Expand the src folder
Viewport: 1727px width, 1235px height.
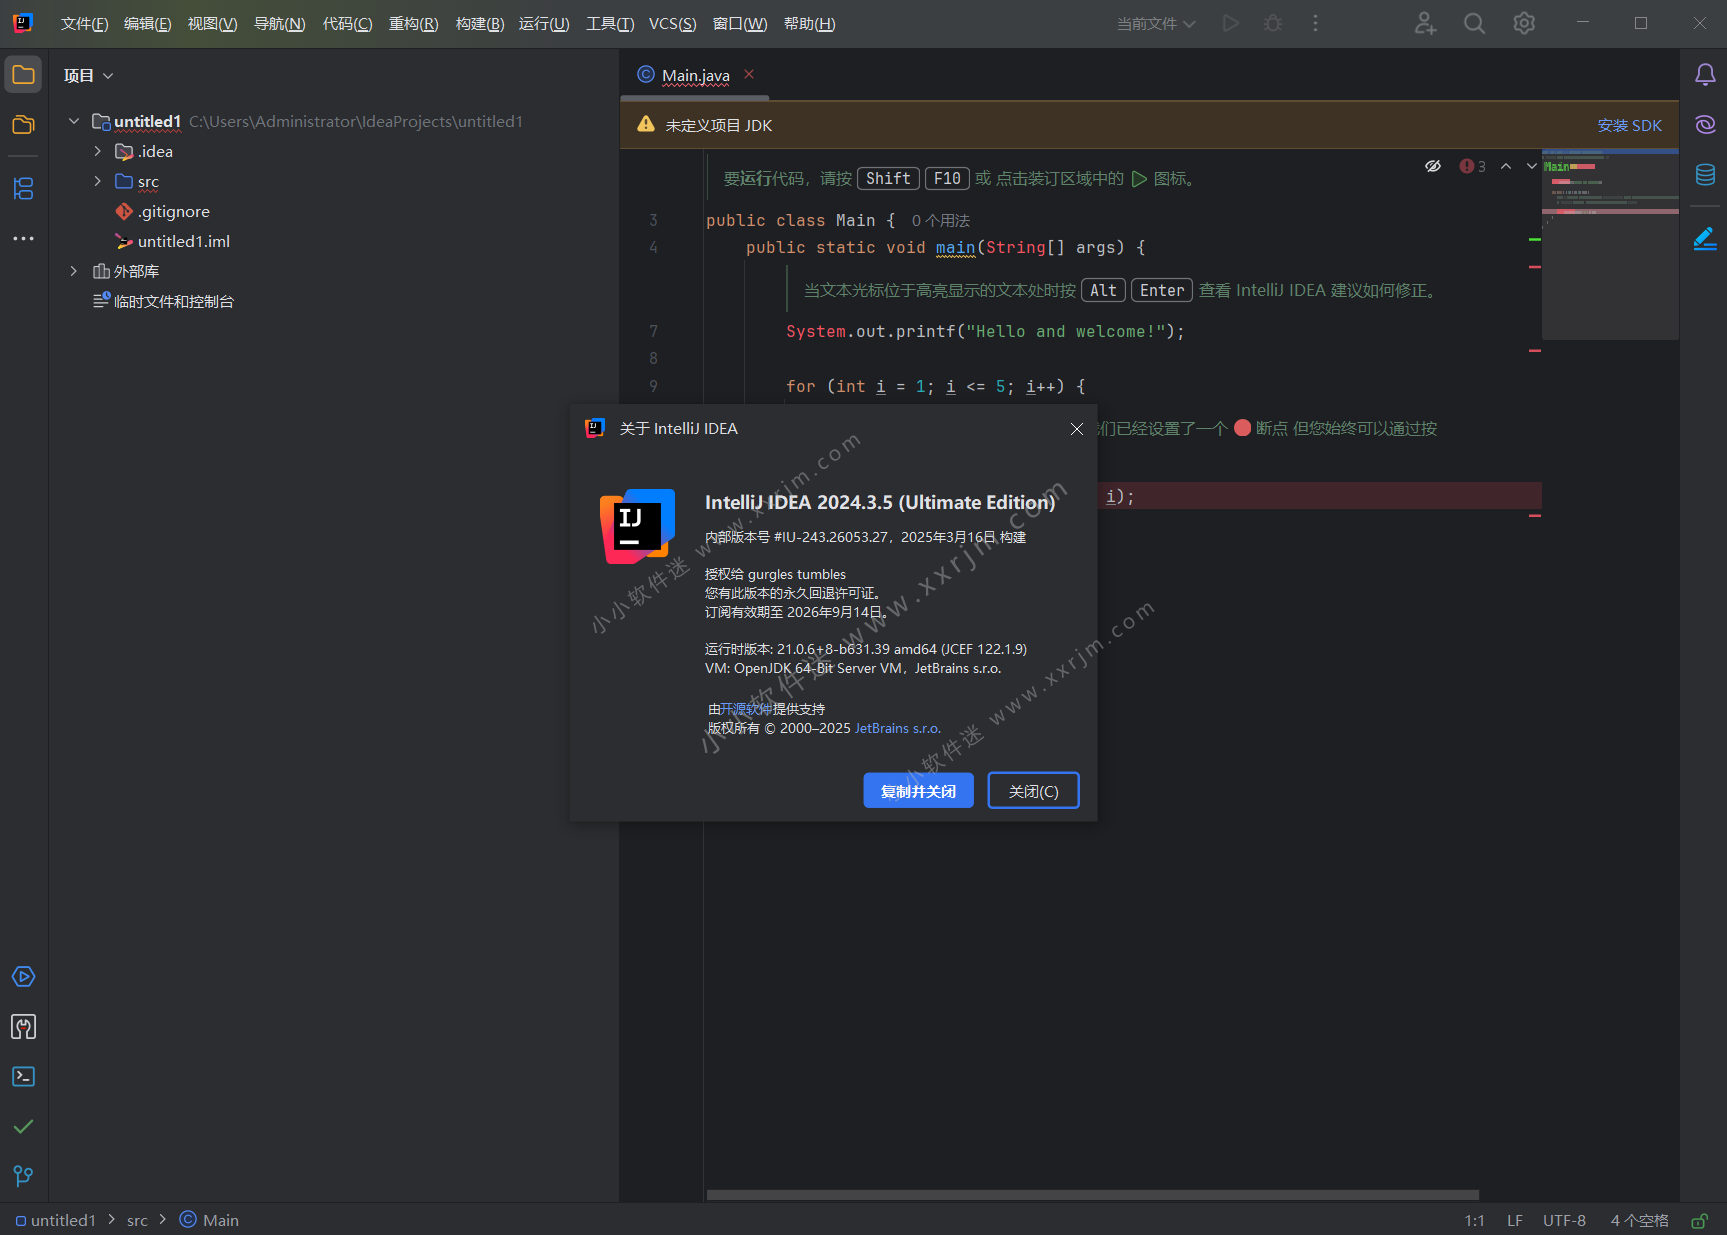tap(98, 181)
